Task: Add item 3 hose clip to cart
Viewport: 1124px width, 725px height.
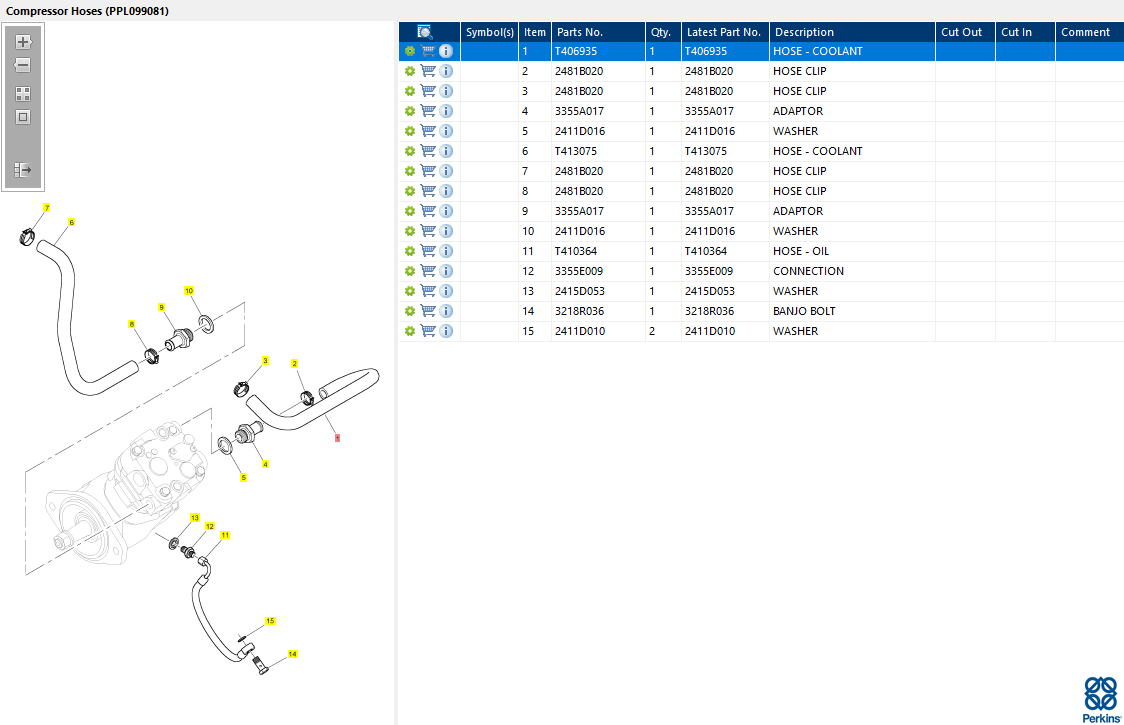Action: coord(428,91)
